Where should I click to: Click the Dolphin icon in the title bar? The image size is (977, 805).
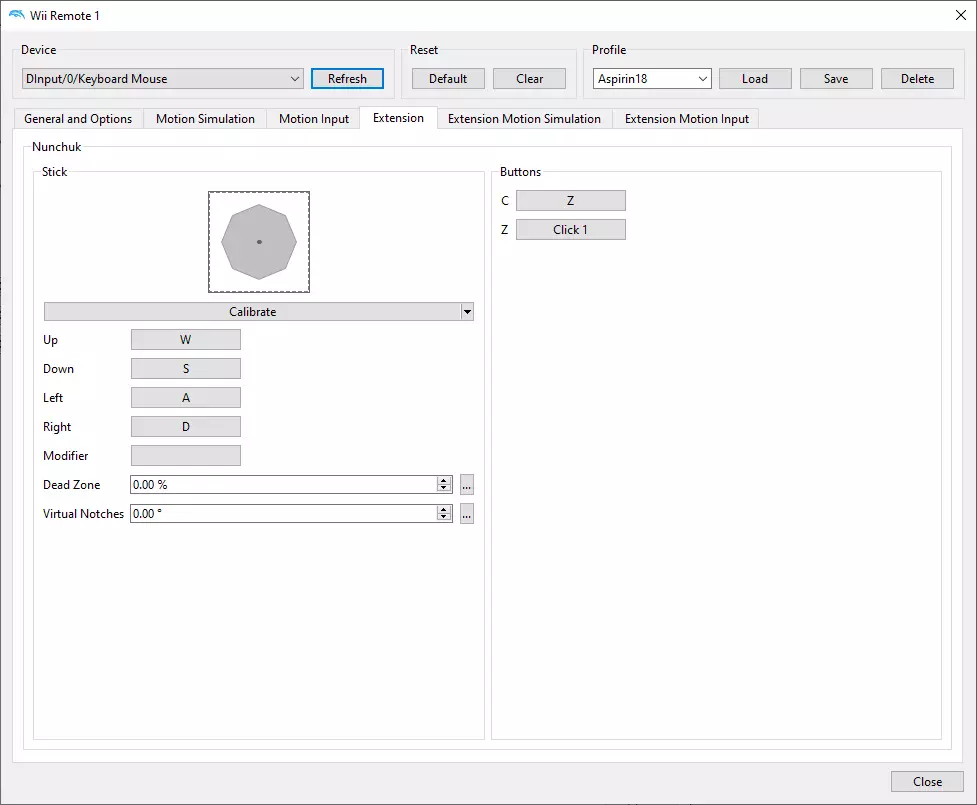pyautogui.click(x=16, y=15)
